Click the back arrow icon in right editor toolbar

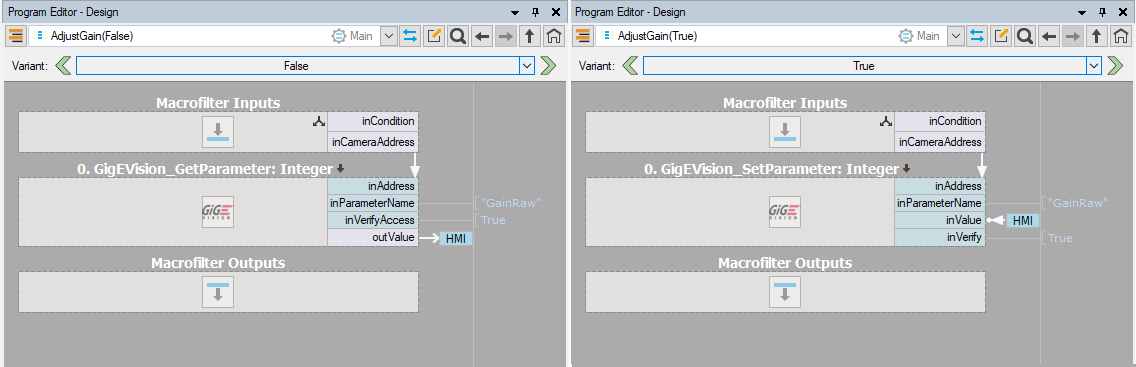point(1049,35)
